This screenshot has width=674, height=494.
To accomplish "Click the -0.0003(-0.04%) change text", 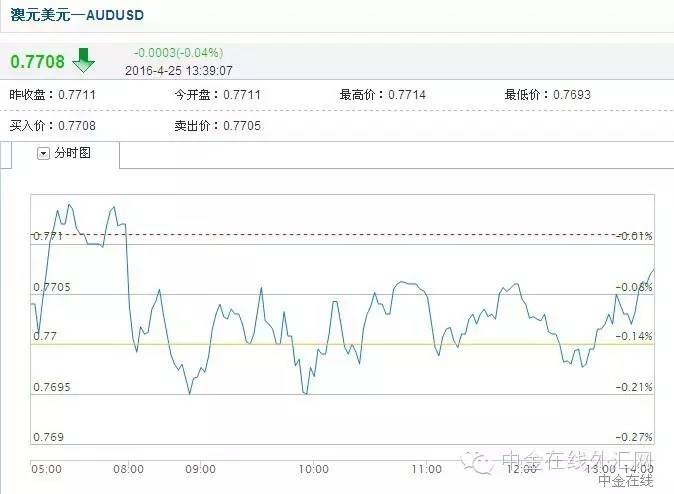I will [x=178, y=52].
